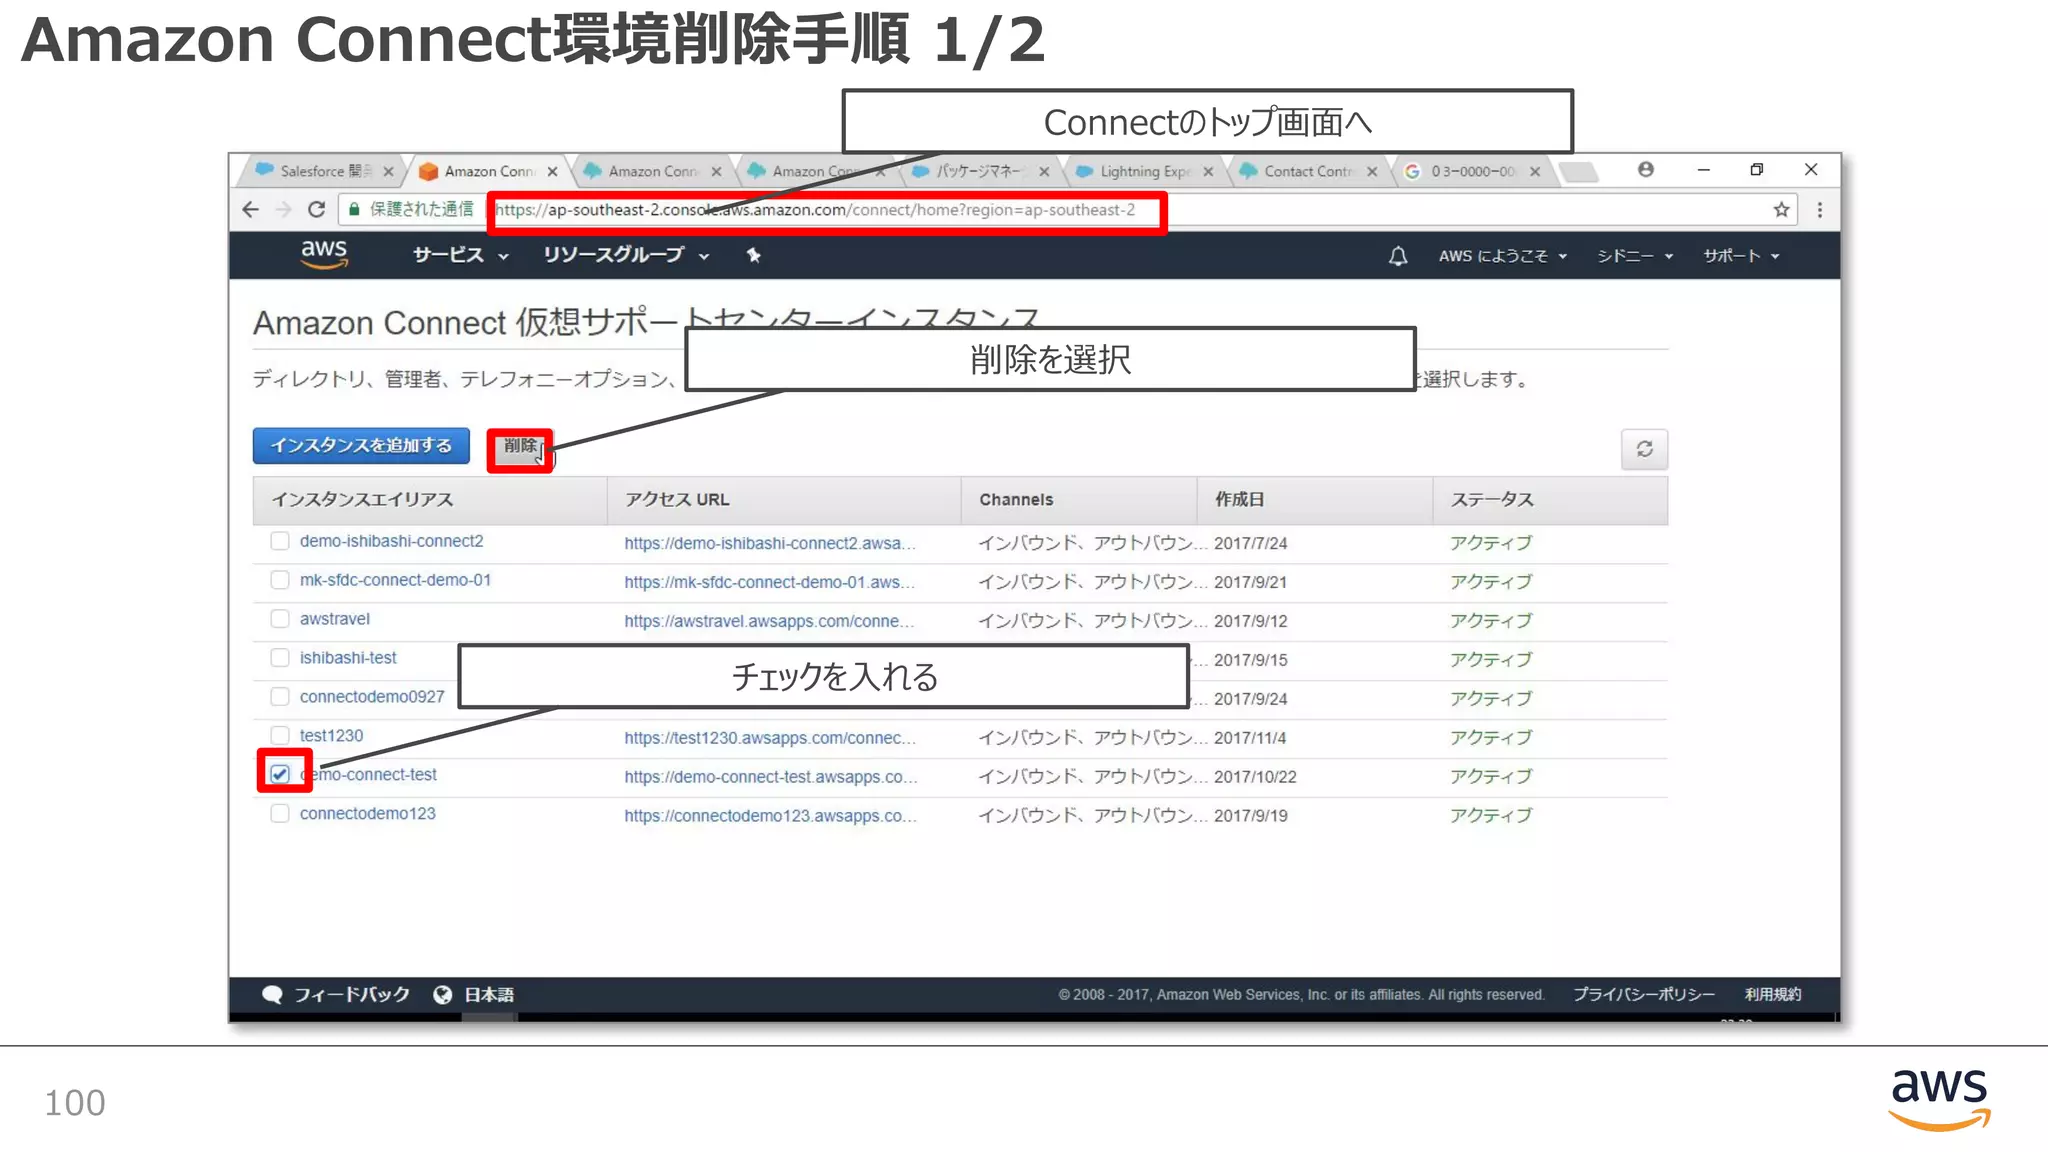This screenshot has width=2048, height=1152.
Task: Open the ishibashi-test instance link
Action: [347, 658]
